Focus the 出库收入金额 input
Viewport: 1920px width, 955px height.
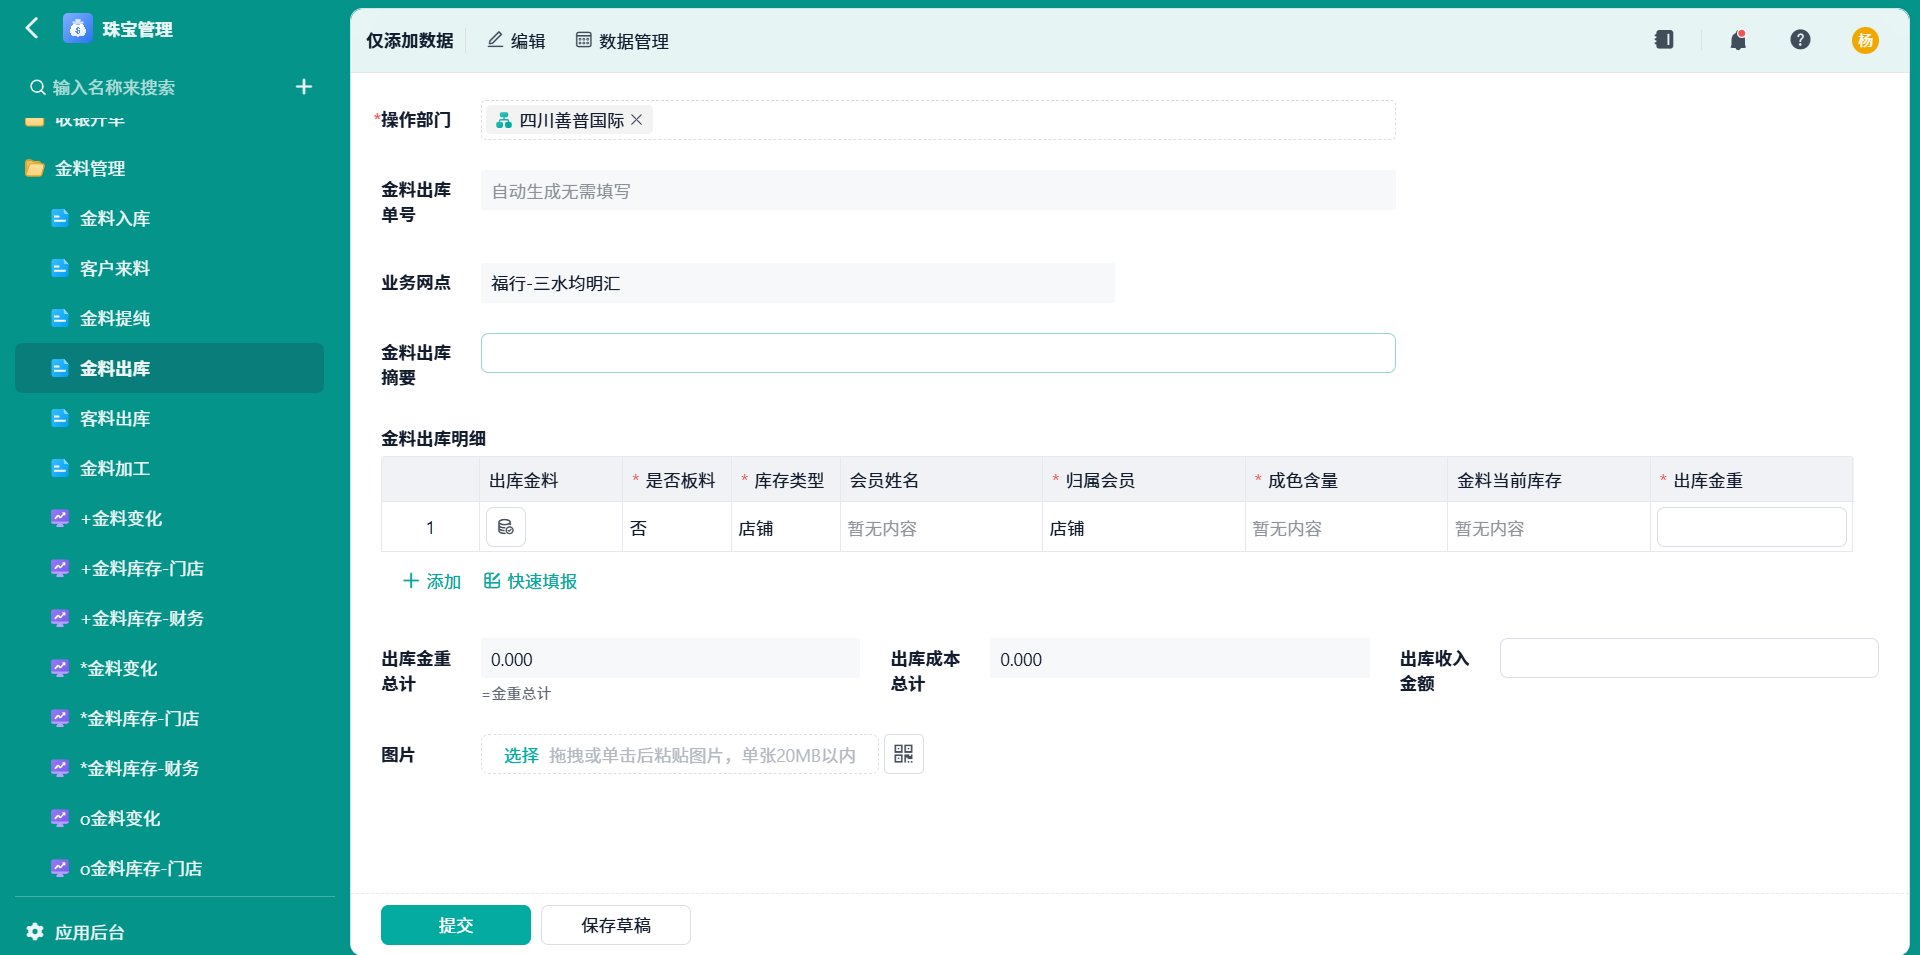tap(1689, 658)
